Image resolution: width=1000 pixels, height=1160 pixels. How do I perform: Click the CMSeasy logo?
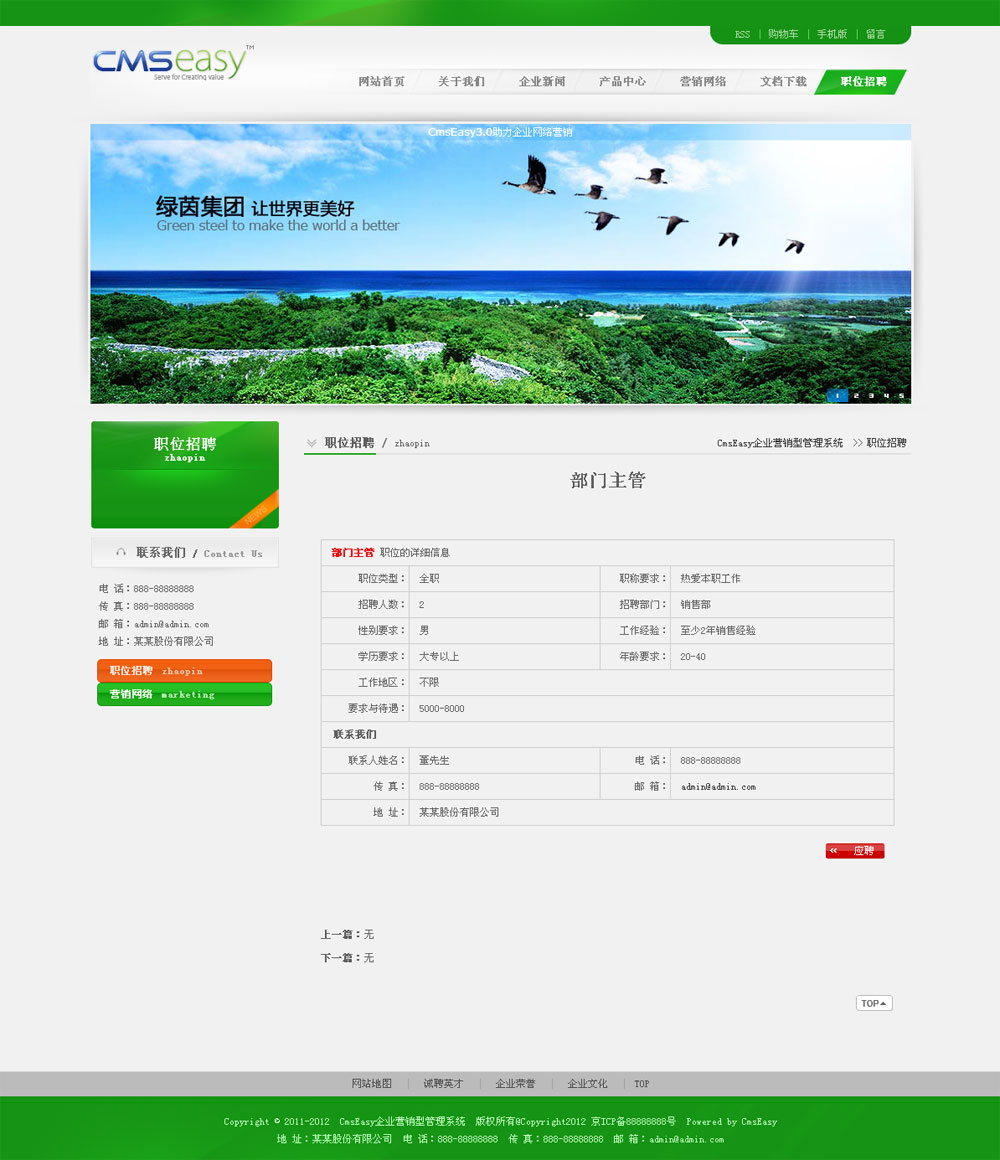[x=172, y=63]
